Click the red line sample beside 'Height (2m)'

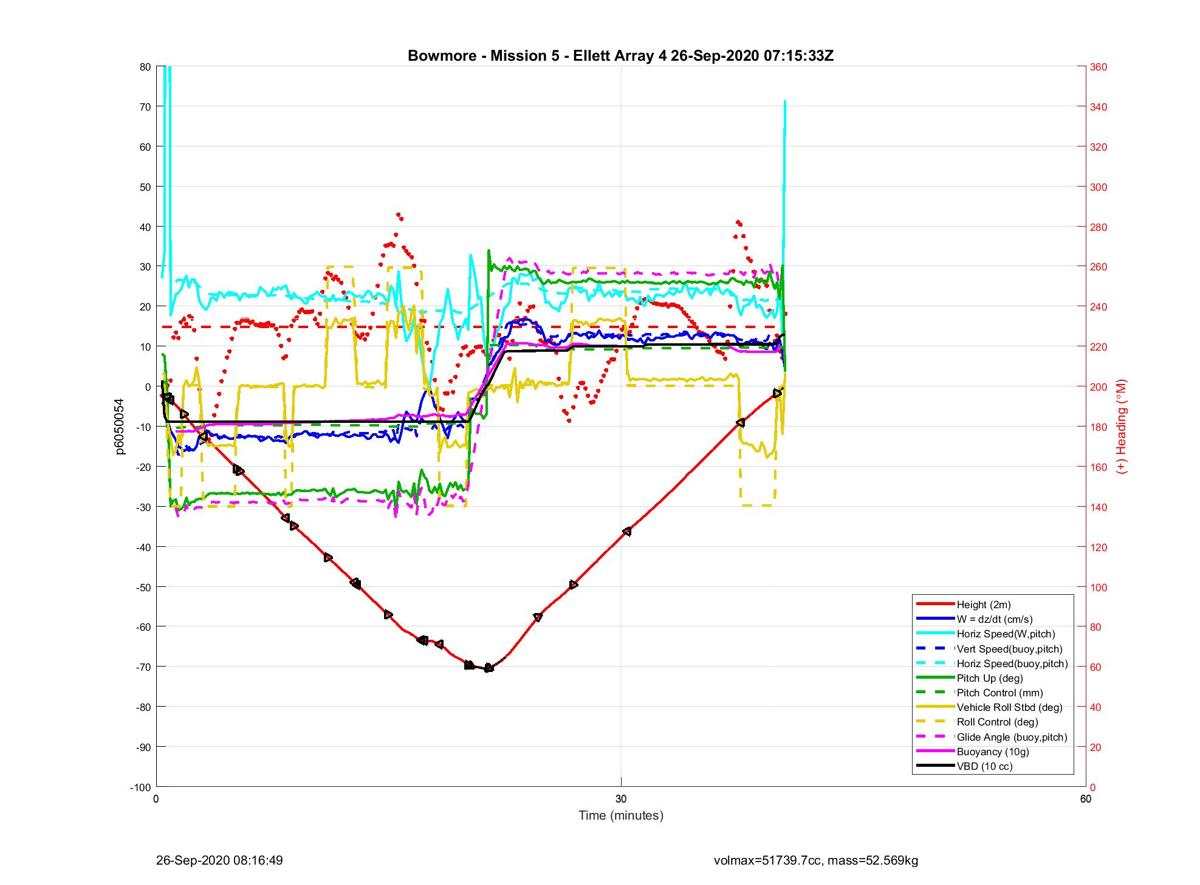933,605
